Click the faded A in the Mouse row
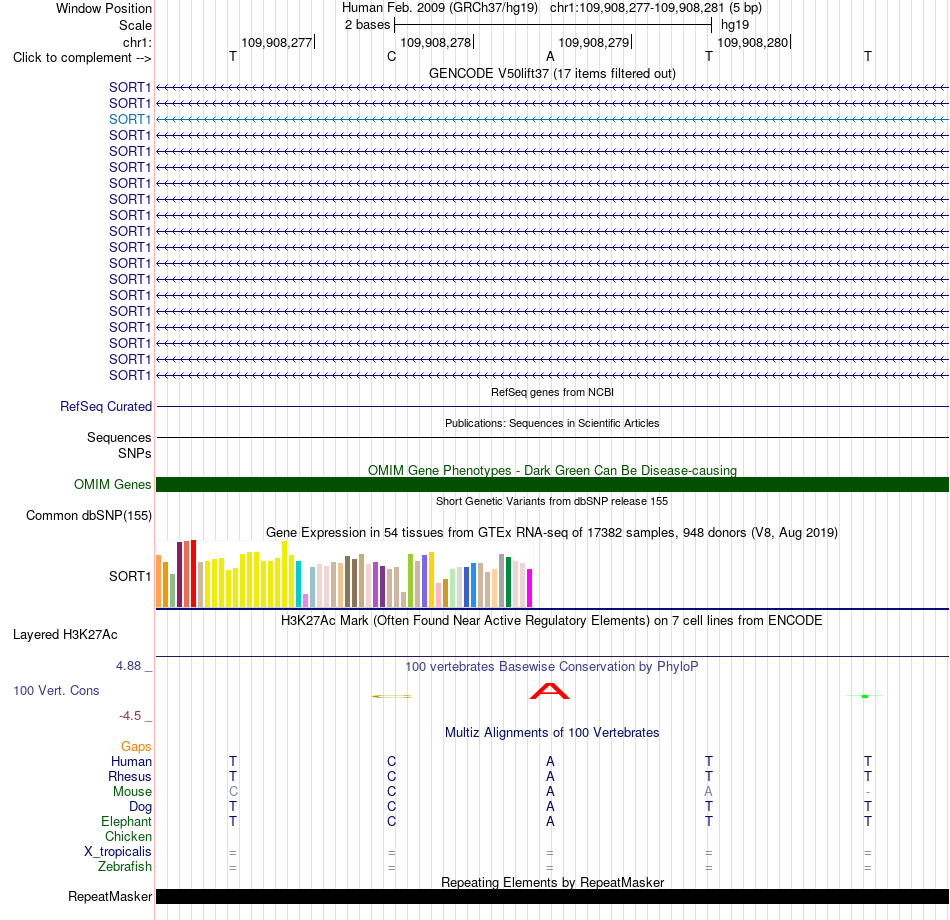This screenshot has height=920, width=950. pyautogui.click(x=708, y=792)
